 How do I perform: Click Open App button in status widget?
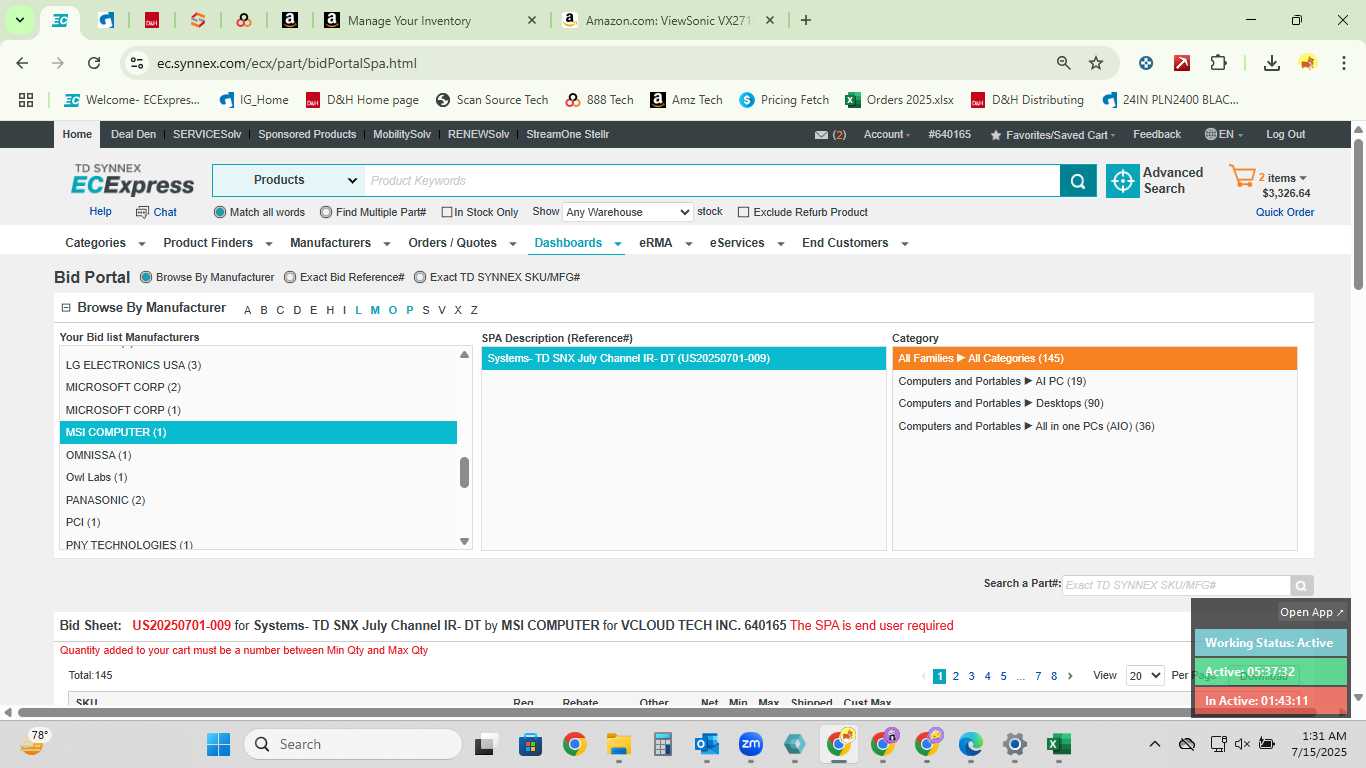click(x=1312, y=612)
